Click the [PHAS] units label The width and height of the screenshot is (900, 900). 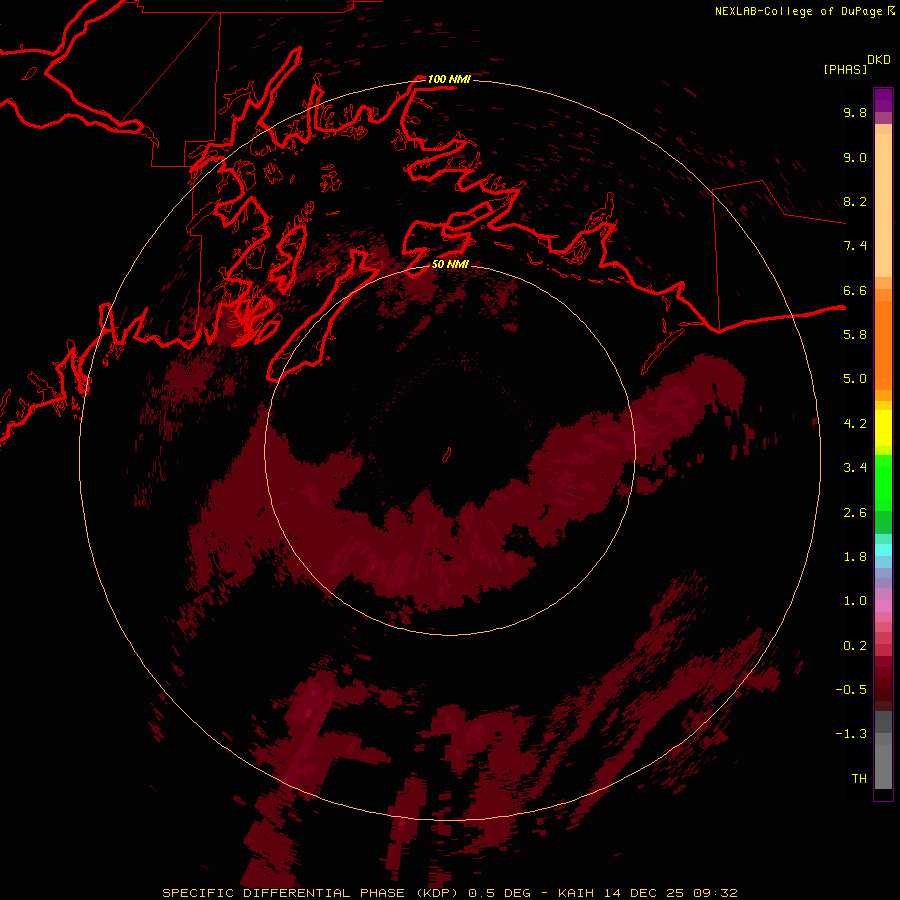[845, 69]
